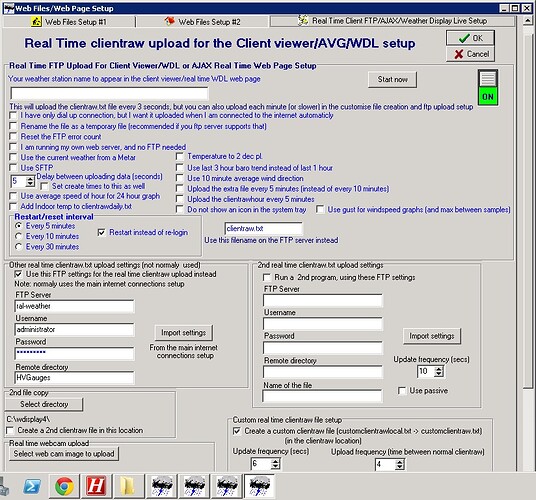Viewport: 536px width, 500px height.
Task: Click the weather station name field
Action: coord(109,93)
